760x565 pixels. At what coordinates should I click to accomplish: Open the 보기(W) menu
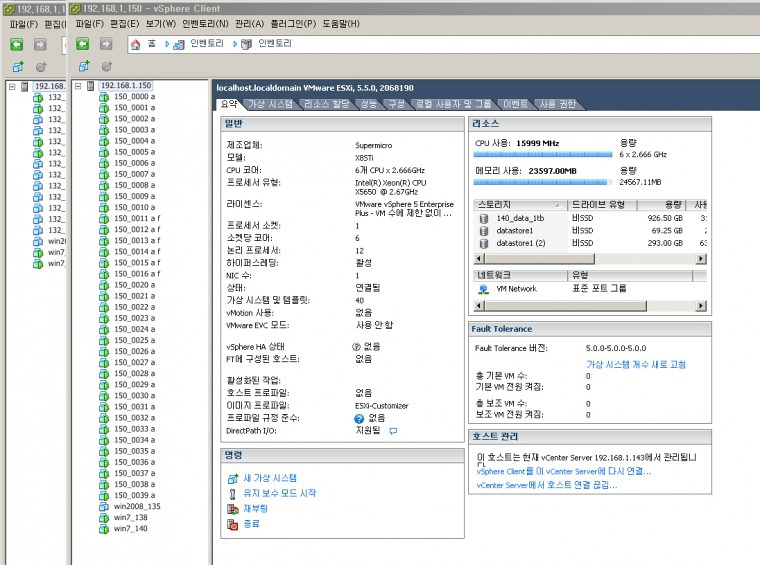(x=160, y=23)
